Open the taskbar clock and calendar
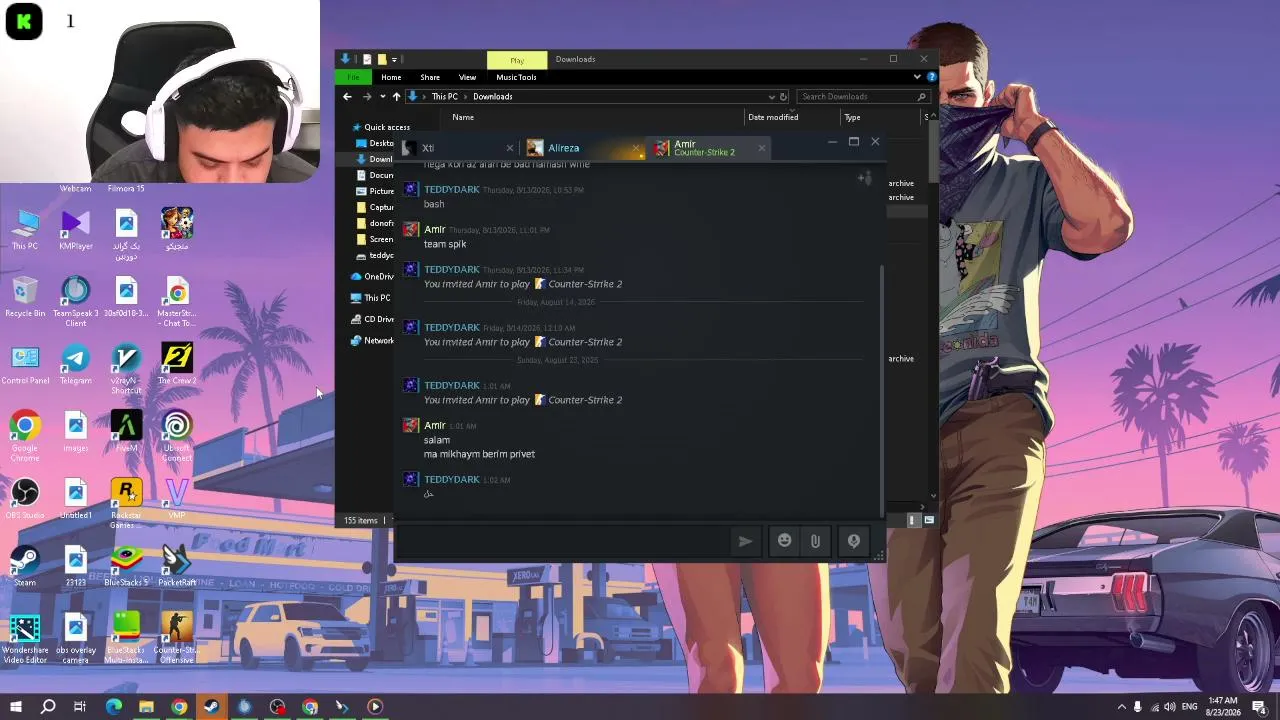 click(1224, 707)
